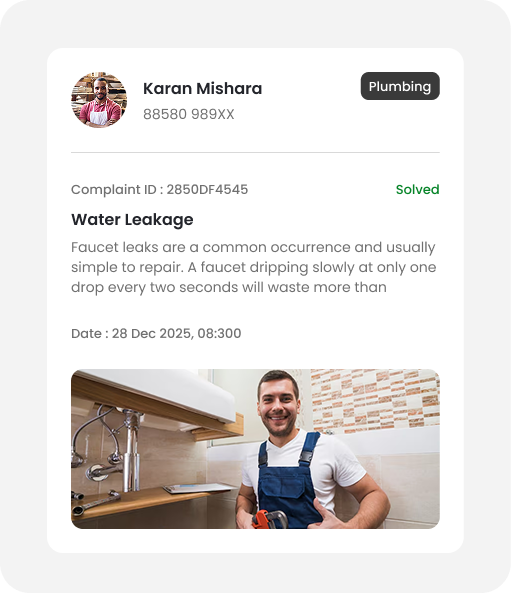Click the orange pipe wrench in the photo
Screen dimensions: 511x593
pos(268,519)
